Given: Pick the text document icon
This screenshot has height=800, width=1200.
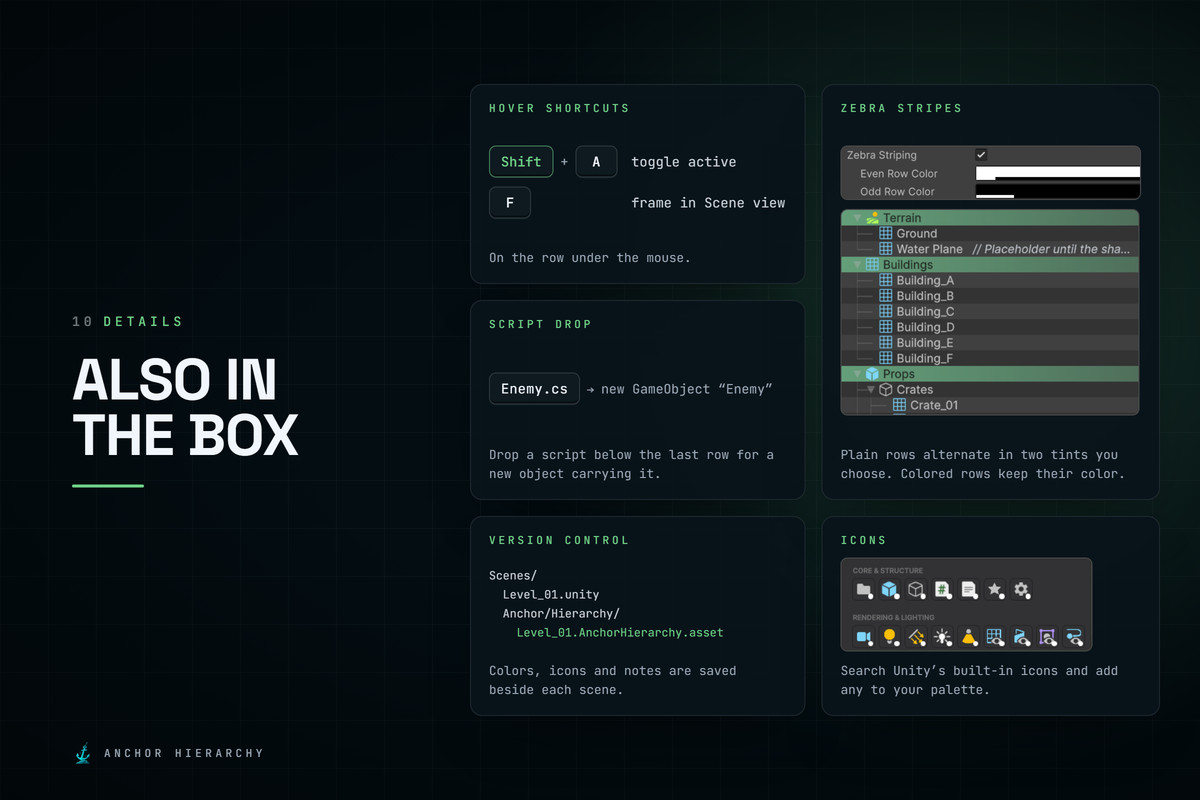Looking at the screenshot, I should [x=969, y=590].
